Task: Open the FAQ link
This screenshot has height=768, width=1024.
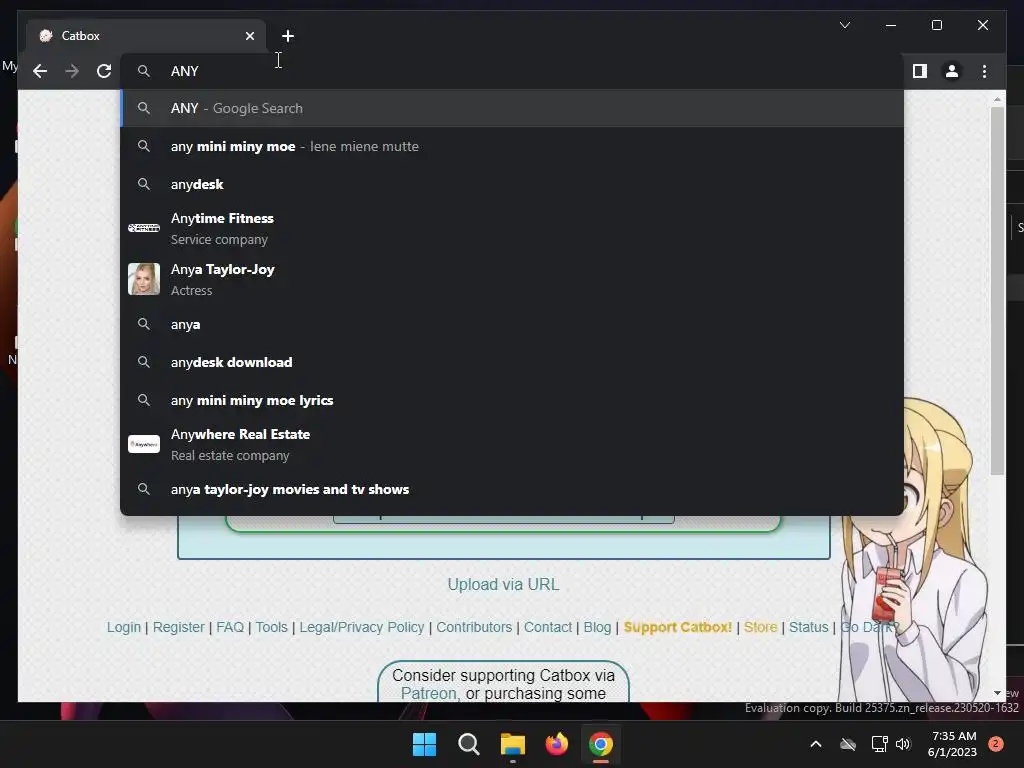Action: click(x=230, y=627)
